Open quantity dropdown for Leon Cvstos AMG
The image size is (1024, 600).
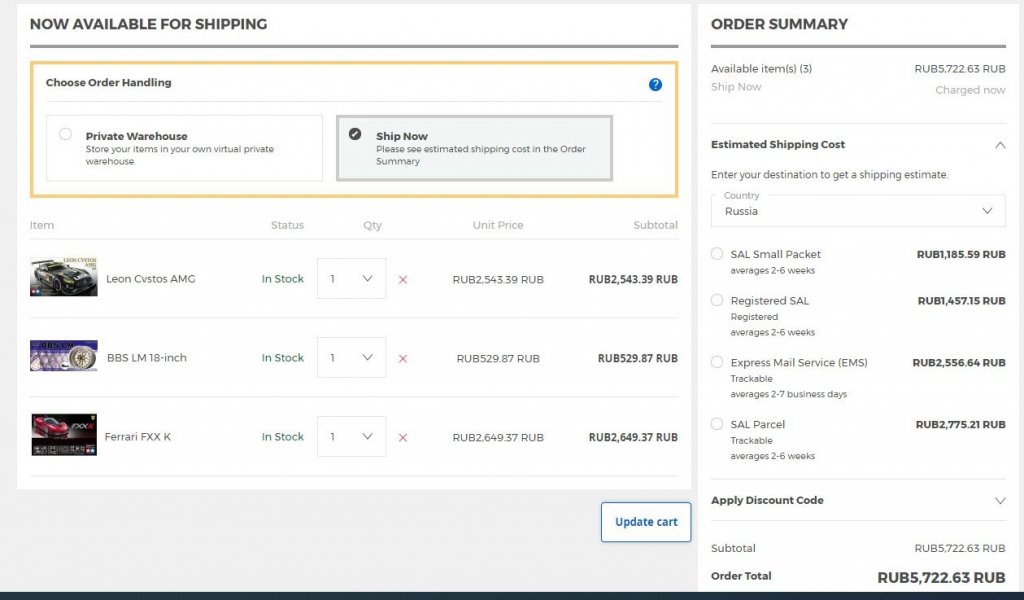(351, 279)
